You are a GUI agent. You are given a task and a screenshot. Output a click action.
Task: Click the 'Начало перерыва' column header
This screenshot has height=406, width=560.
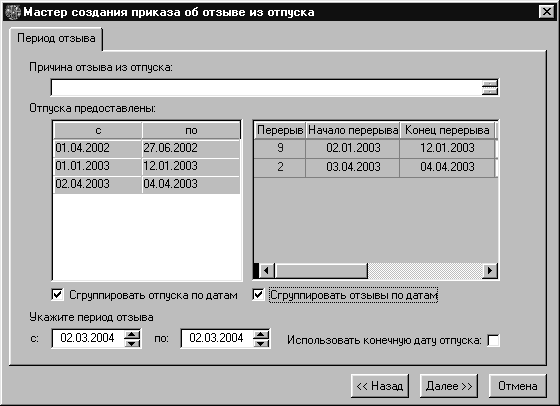point(353,130)
